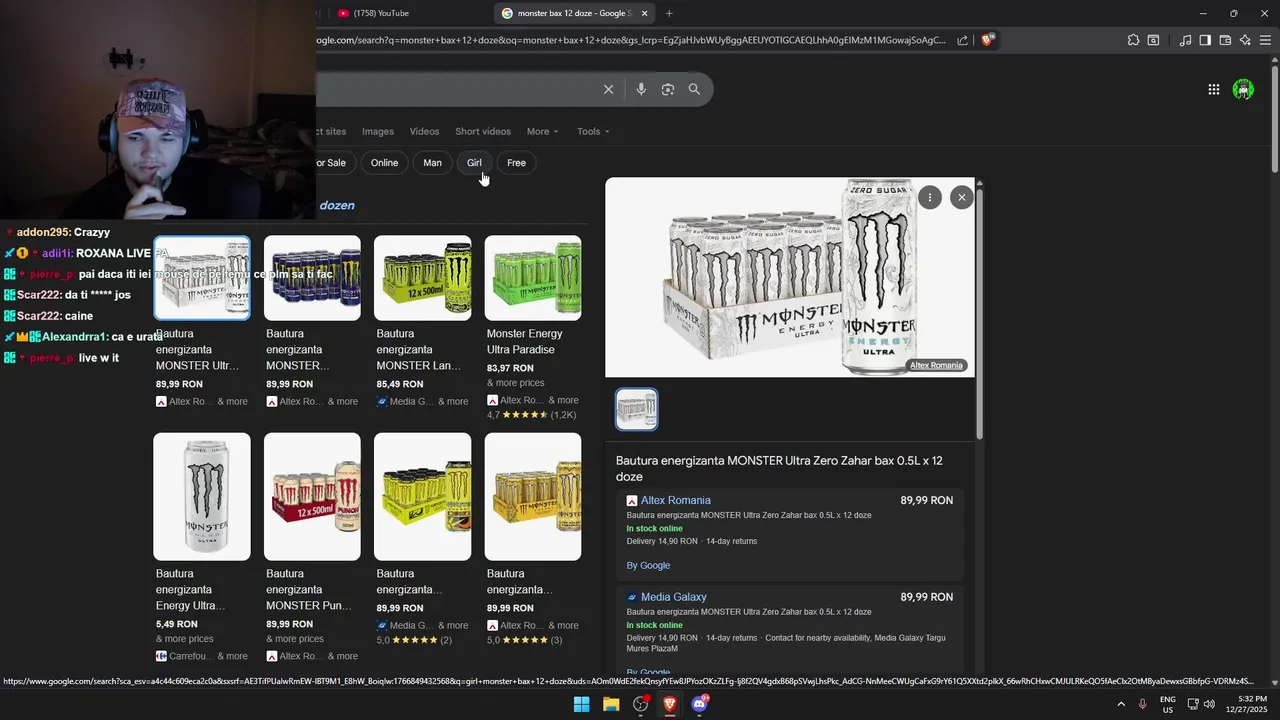Click the OBS icon in taskbar
1280x720 pixels.
pyautogui.click(x=641, y=704)
